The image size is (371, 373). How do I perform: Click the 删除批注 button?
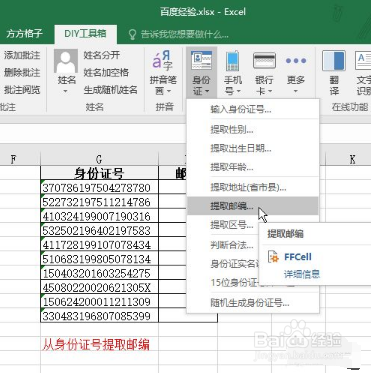pyautogui.click(x=21, y=72)
